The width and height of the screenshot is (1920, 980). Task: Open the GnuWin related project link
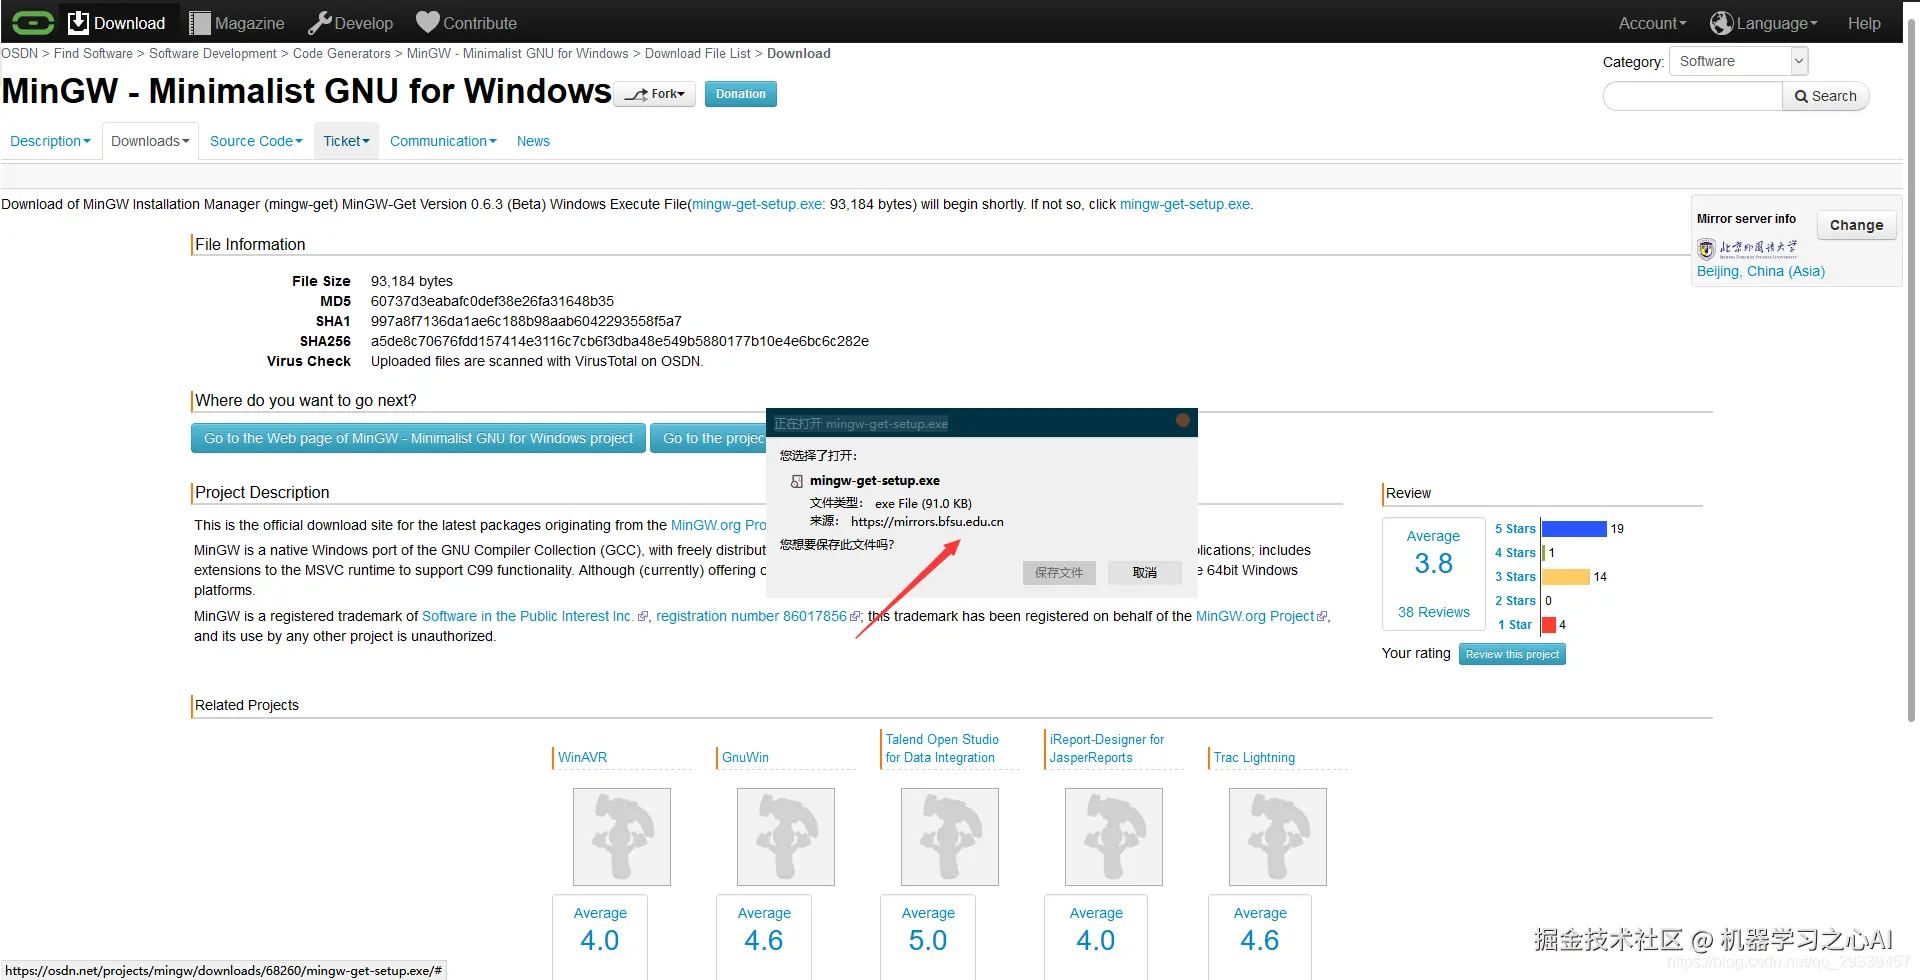click(x=746, y=757)
